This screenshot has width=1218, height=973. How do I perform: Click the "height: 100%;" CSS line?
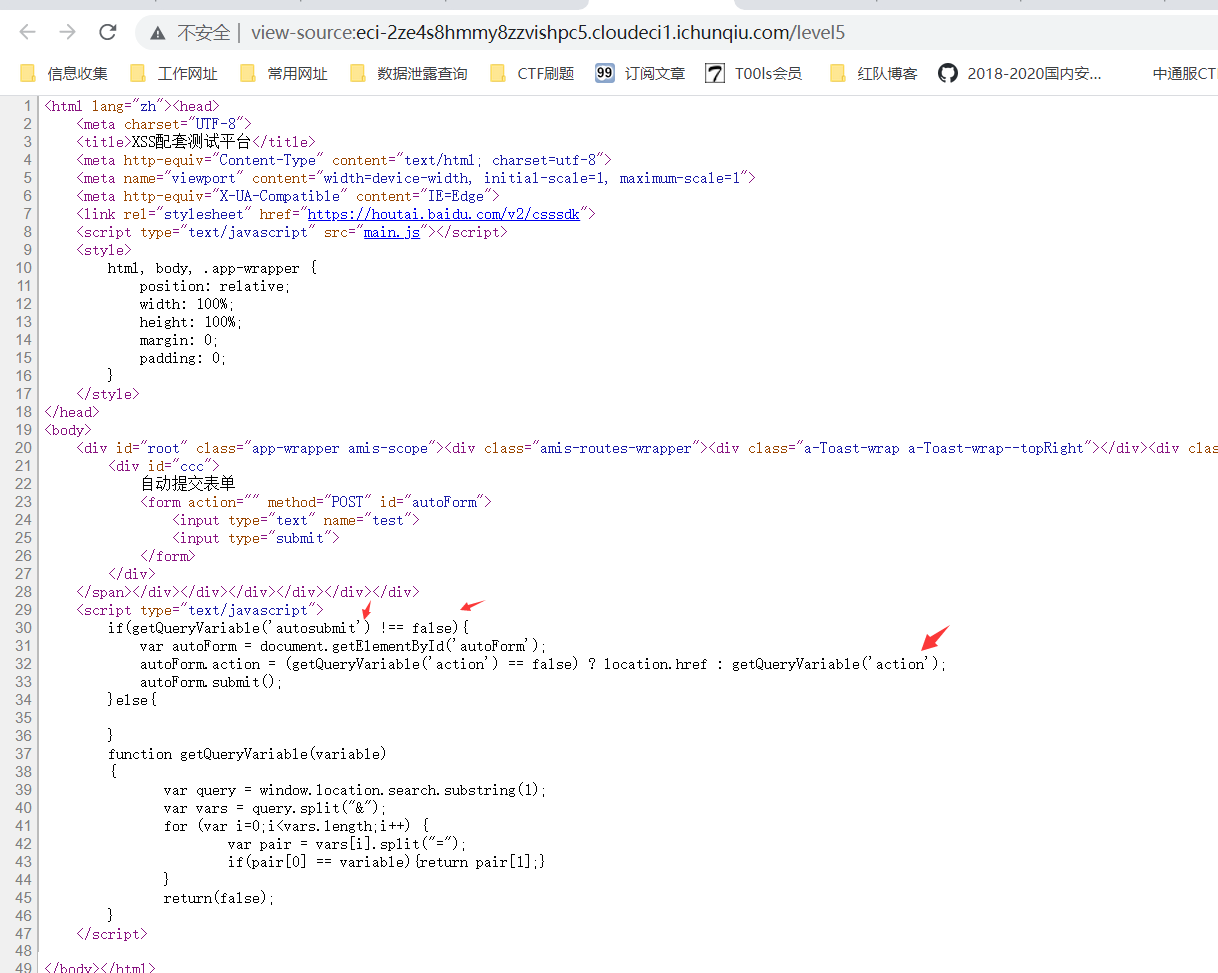pyautogui.click(x=191, y=322)
